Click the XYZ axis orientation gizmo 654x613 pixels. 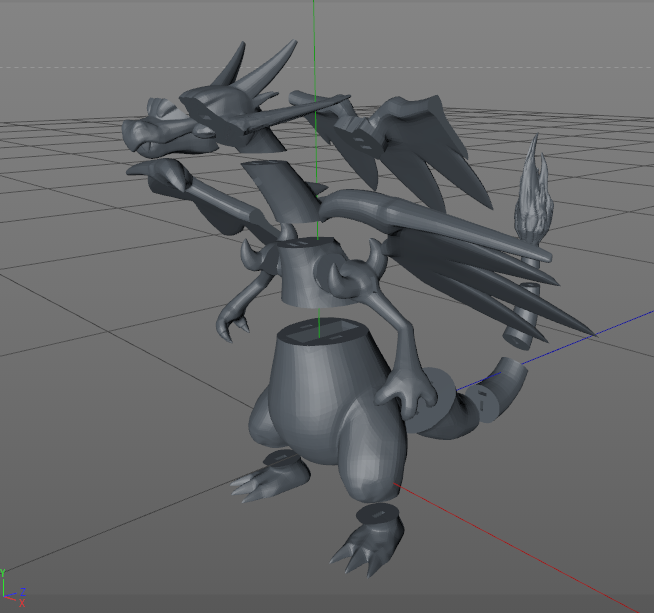click(x=13, y=589)
